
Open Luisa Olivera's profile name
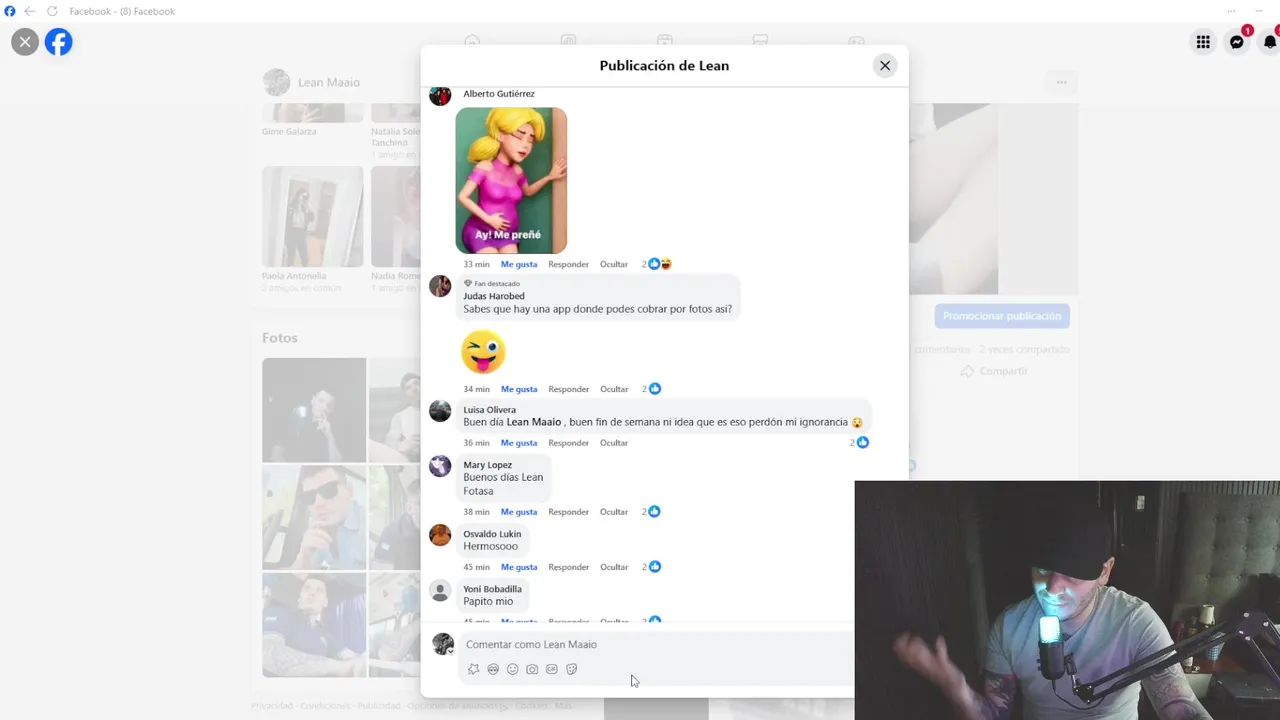click(x=490, y=410)
